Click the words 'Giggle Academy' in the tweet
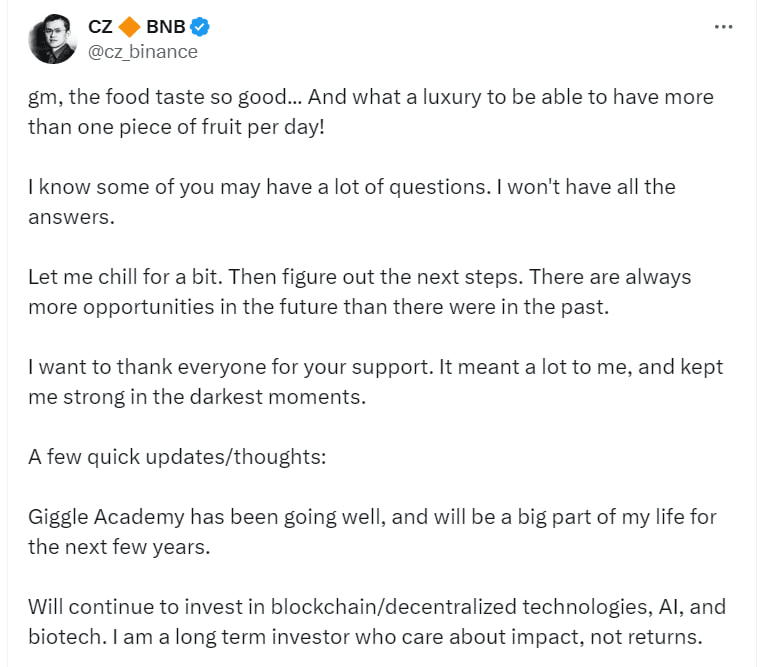764x667 pixels. (x=106, y=517)
